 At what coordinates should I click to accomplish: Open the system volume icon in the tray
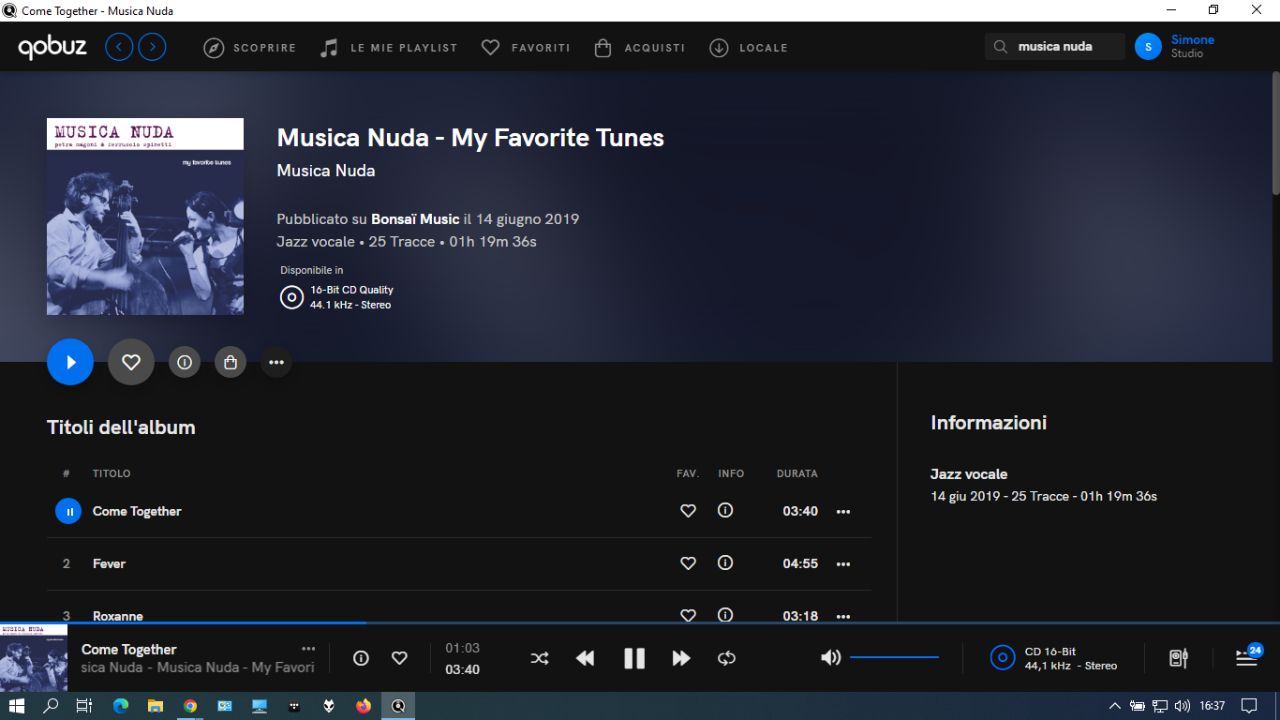point(1182,706)
